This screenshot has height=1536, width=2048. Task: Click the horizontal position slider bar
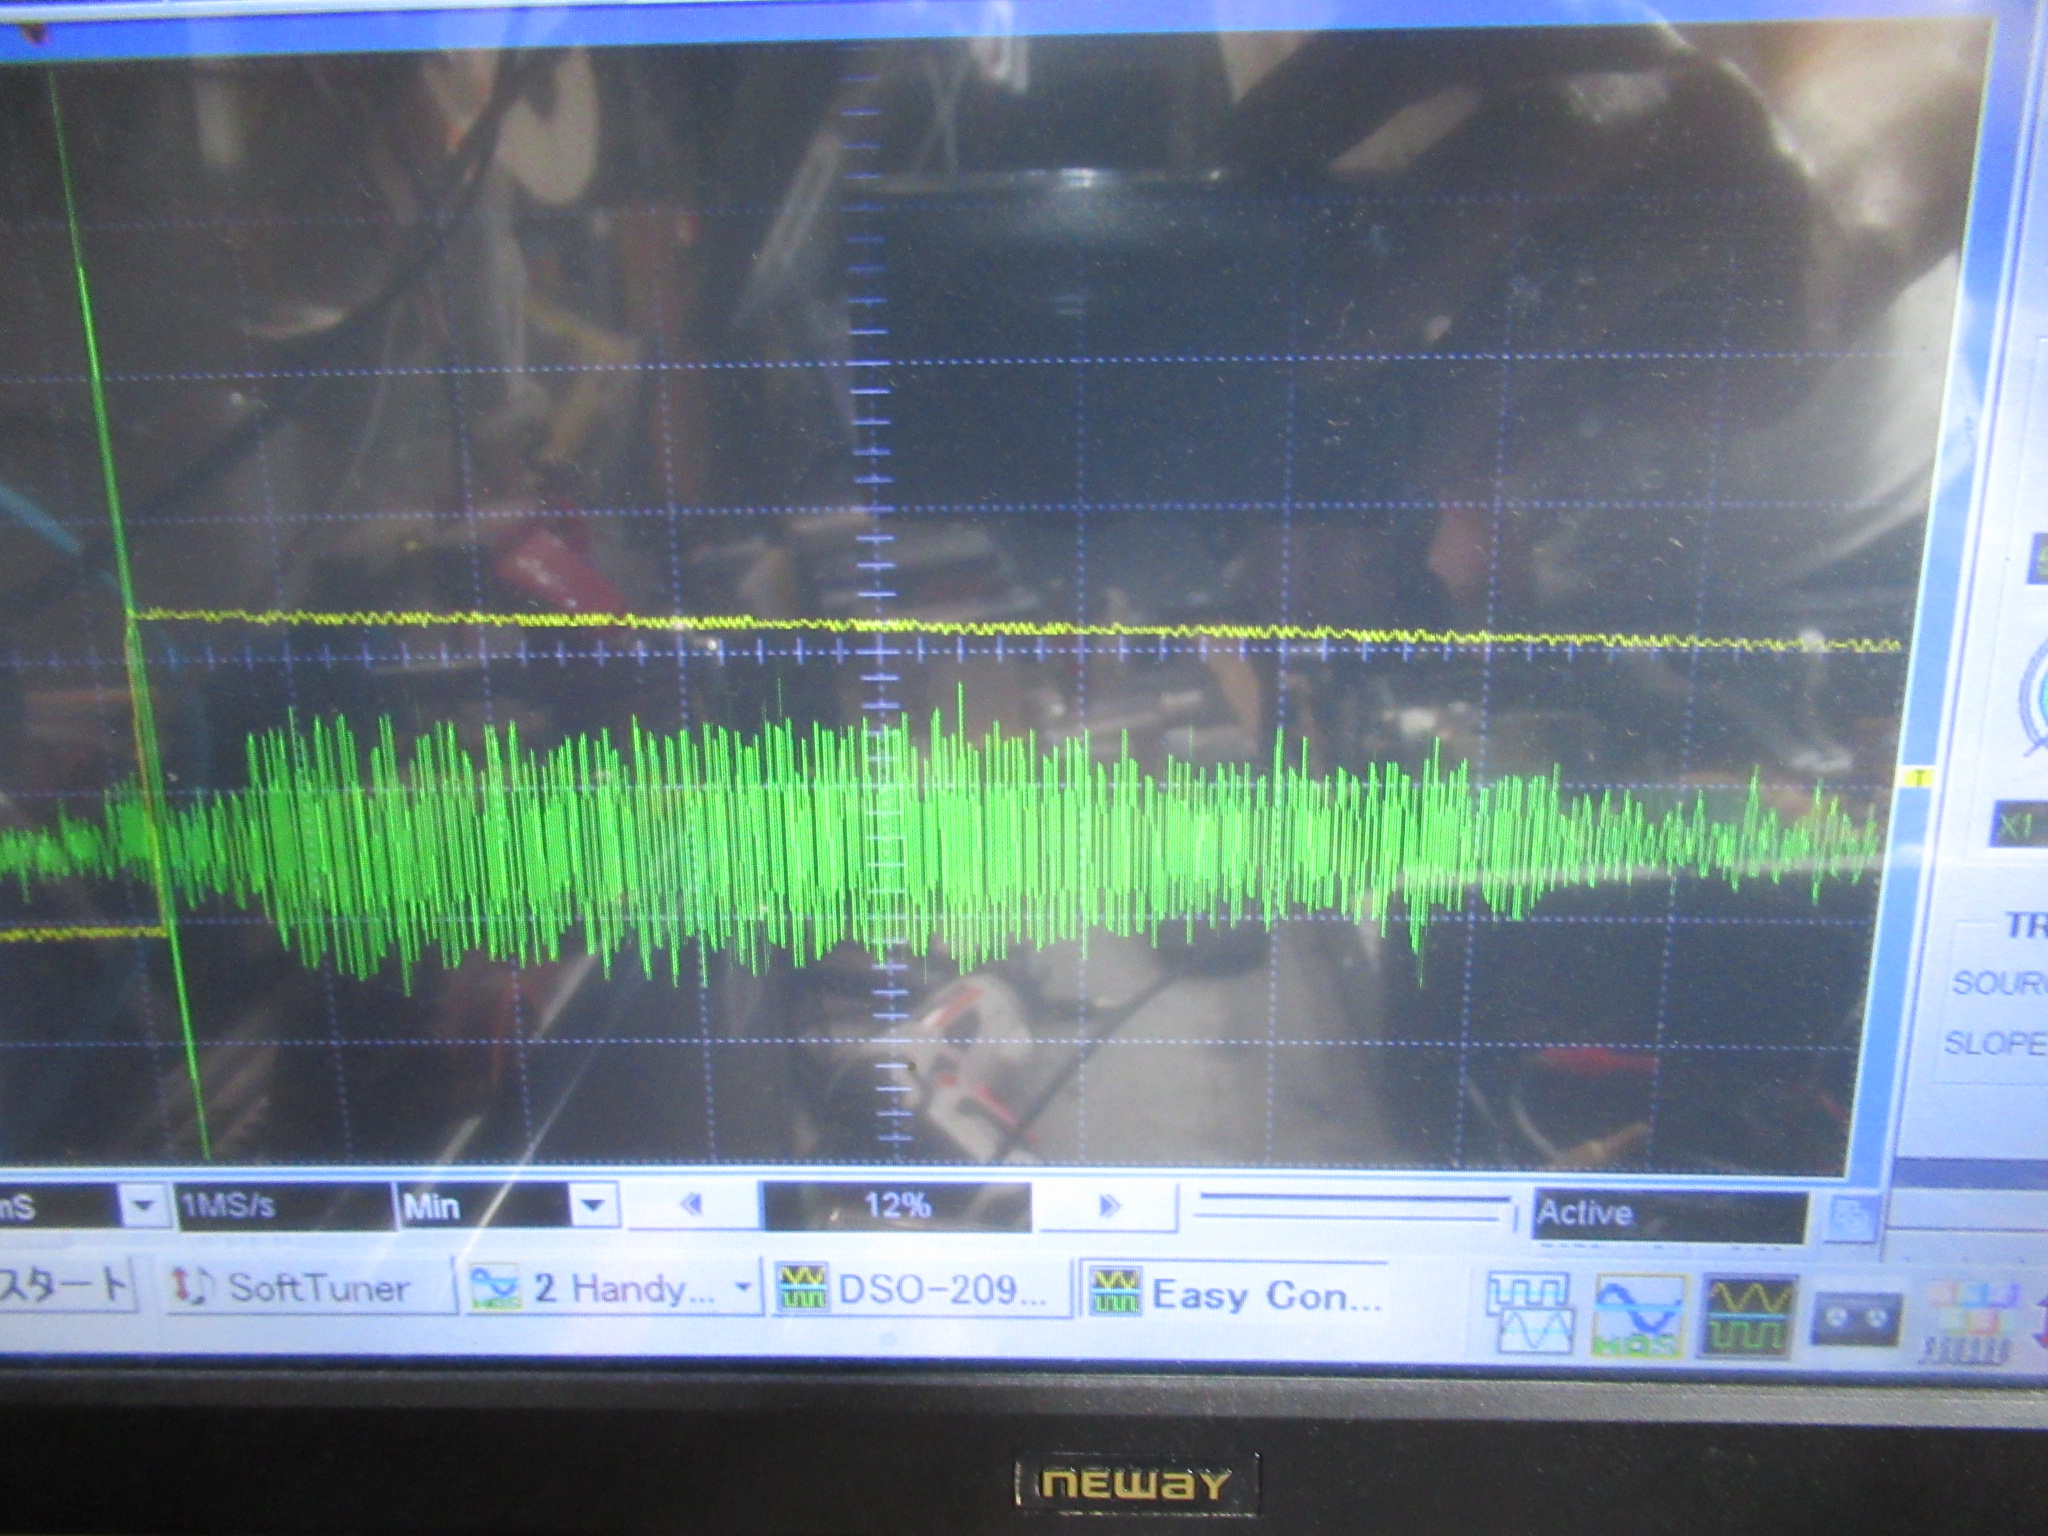pos(1352,1208)
